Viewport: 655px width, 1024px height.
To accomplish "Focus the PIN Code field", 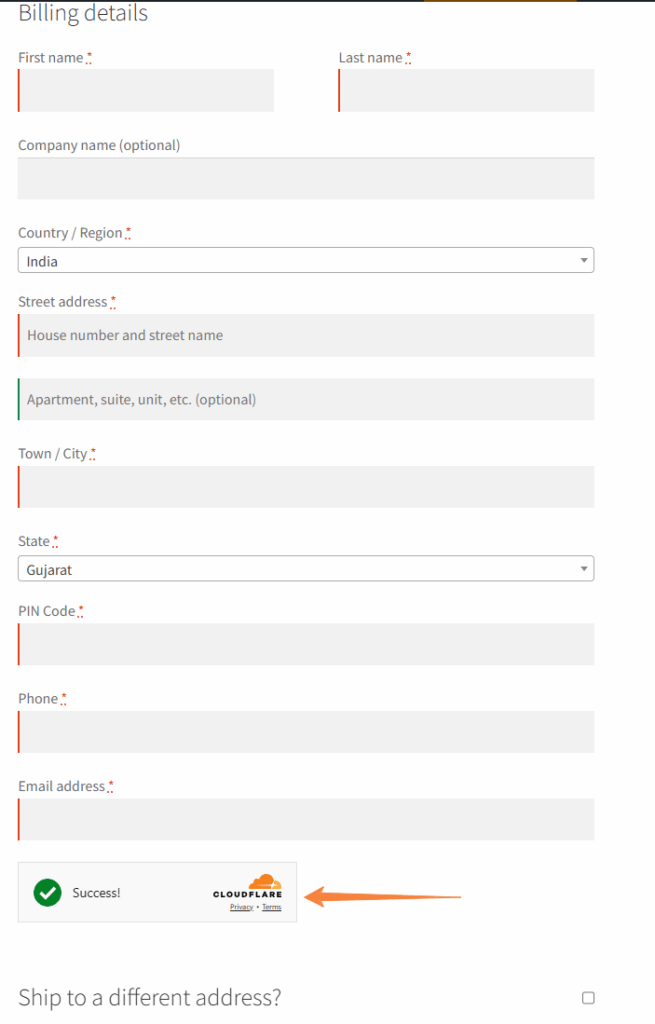I will coord(306,644).
